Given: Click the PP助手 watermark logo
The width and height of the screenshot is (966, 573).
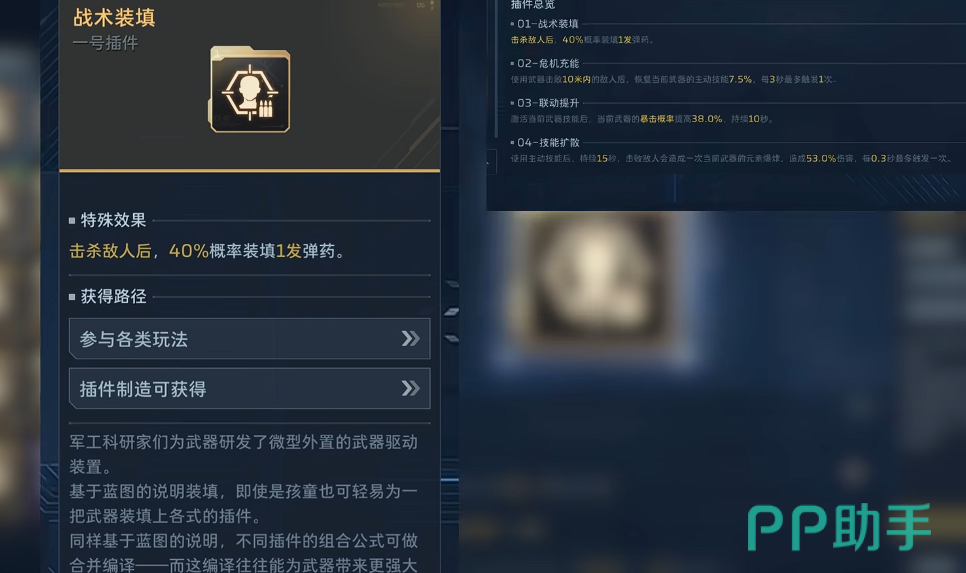Looking at the screenshot, I should coord(839,527).
